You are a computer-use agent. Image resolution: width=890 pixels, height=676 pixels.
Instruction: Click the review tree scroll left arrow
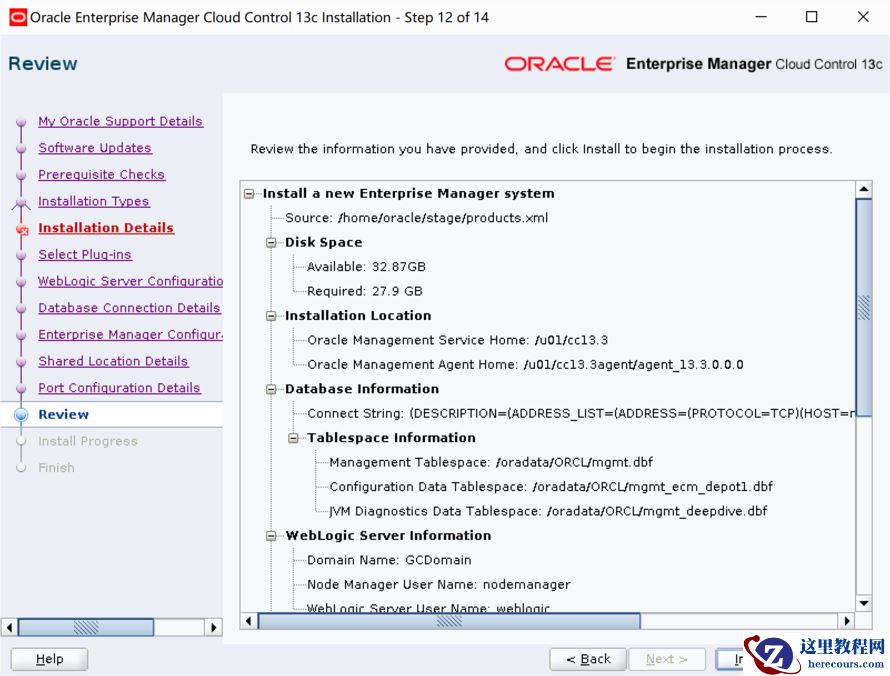click(x=249, y=621)
